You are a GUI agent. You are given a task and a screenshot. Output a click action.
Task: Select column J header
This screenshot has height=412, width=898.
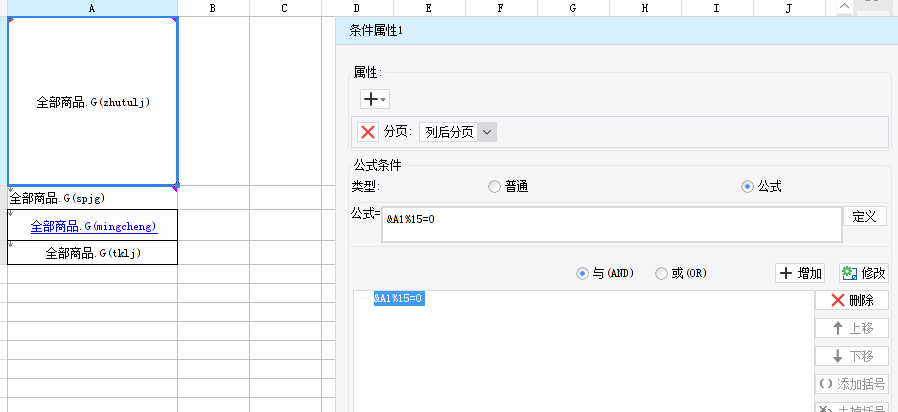click(789, 8)
